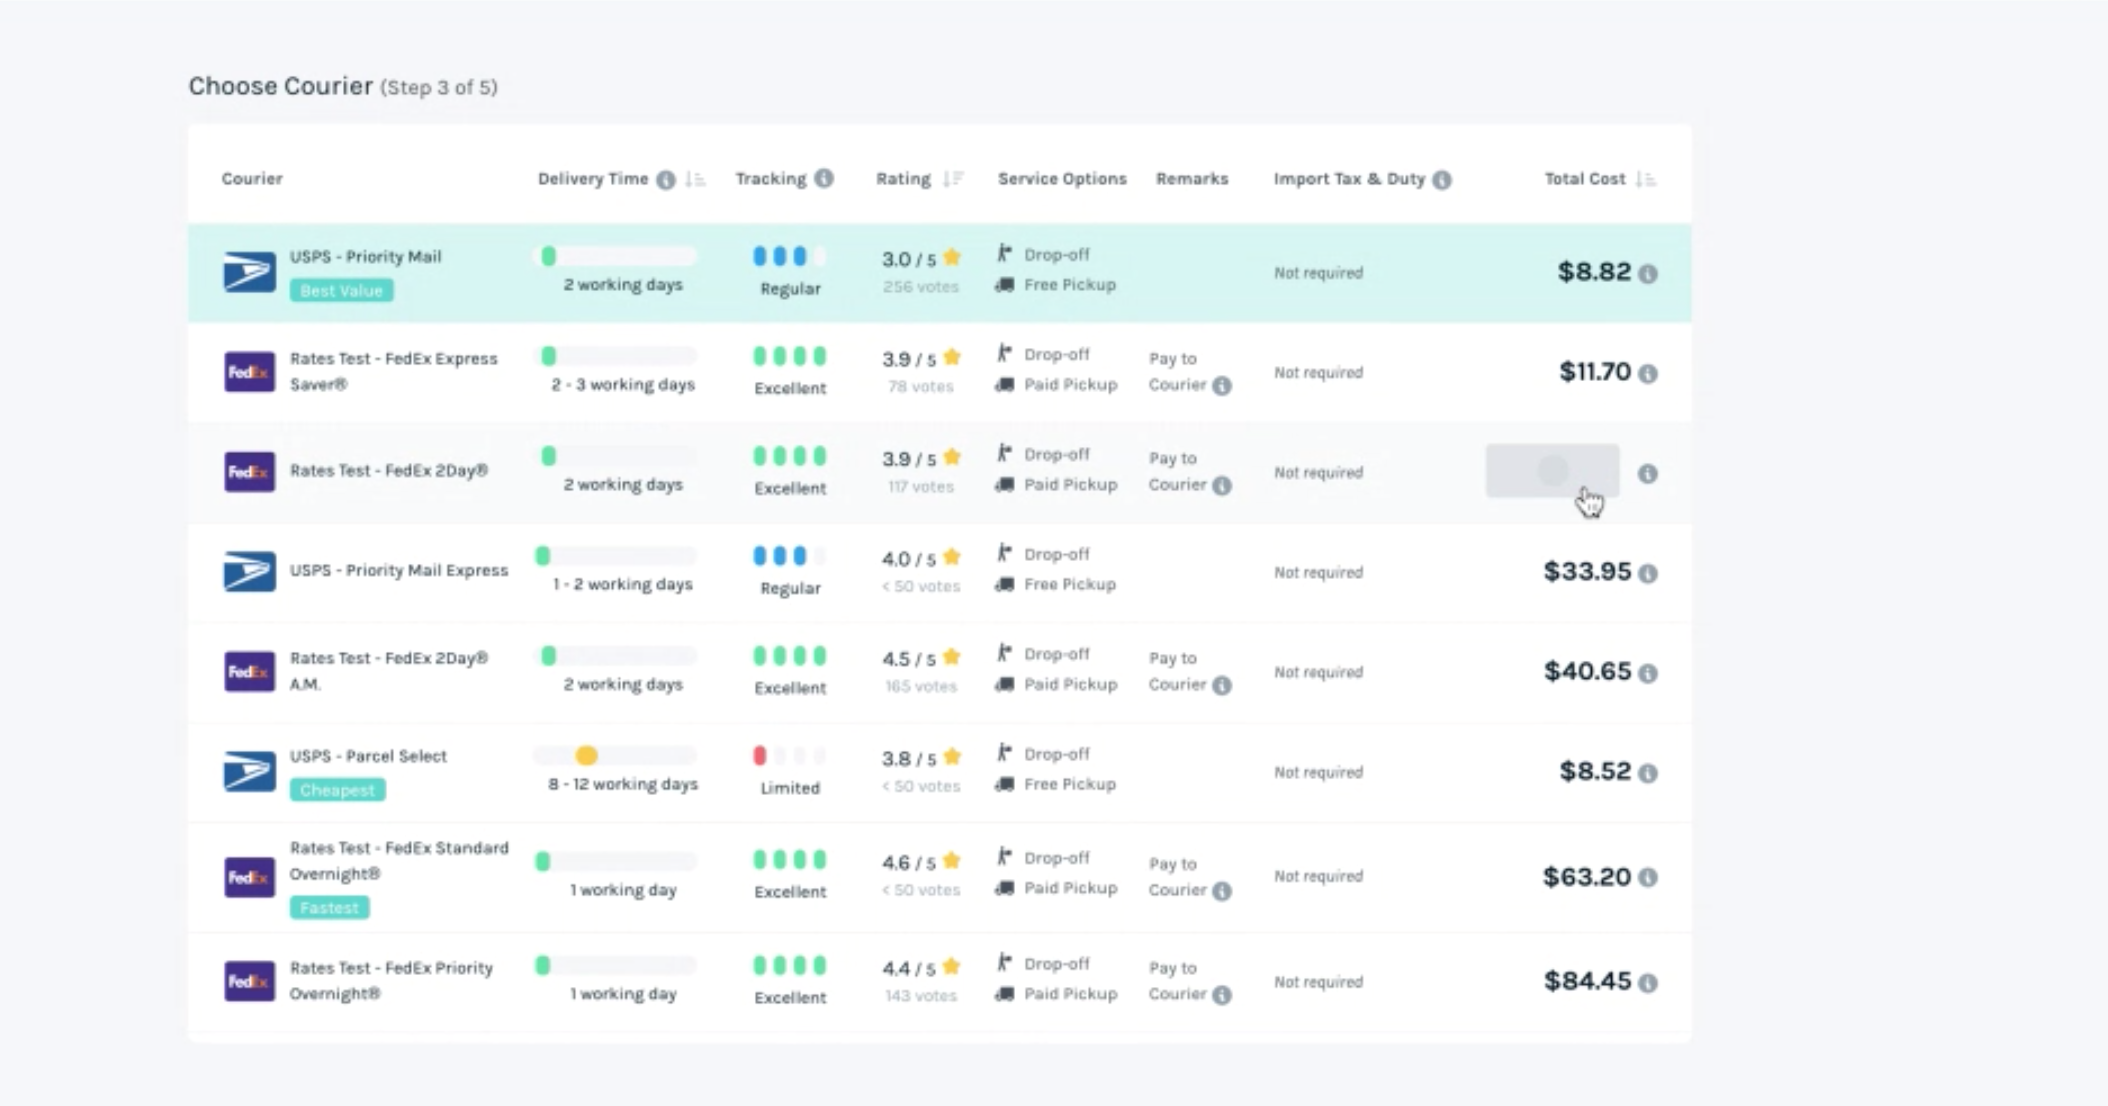Click the FedEx logo on Express Saver row
Image resolution: width=2108 pixels, height=1106 pixels.
click(x=249, y=372)
